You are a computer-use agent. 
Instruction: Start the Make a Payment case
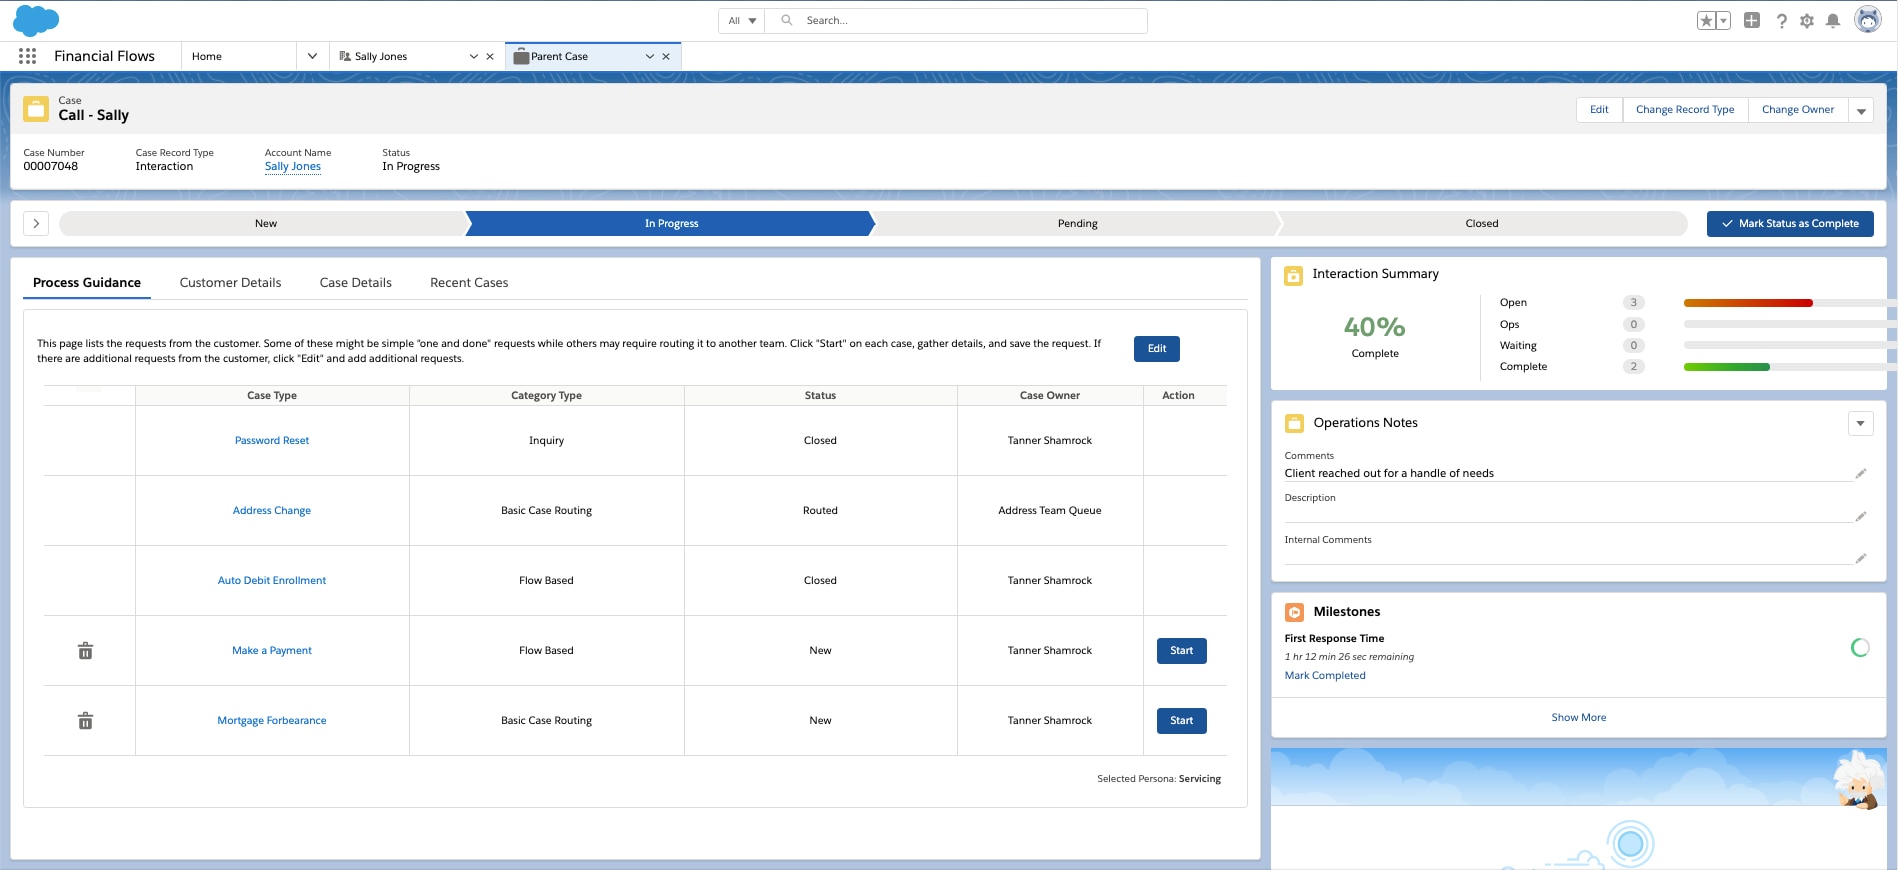point(1181,651)
